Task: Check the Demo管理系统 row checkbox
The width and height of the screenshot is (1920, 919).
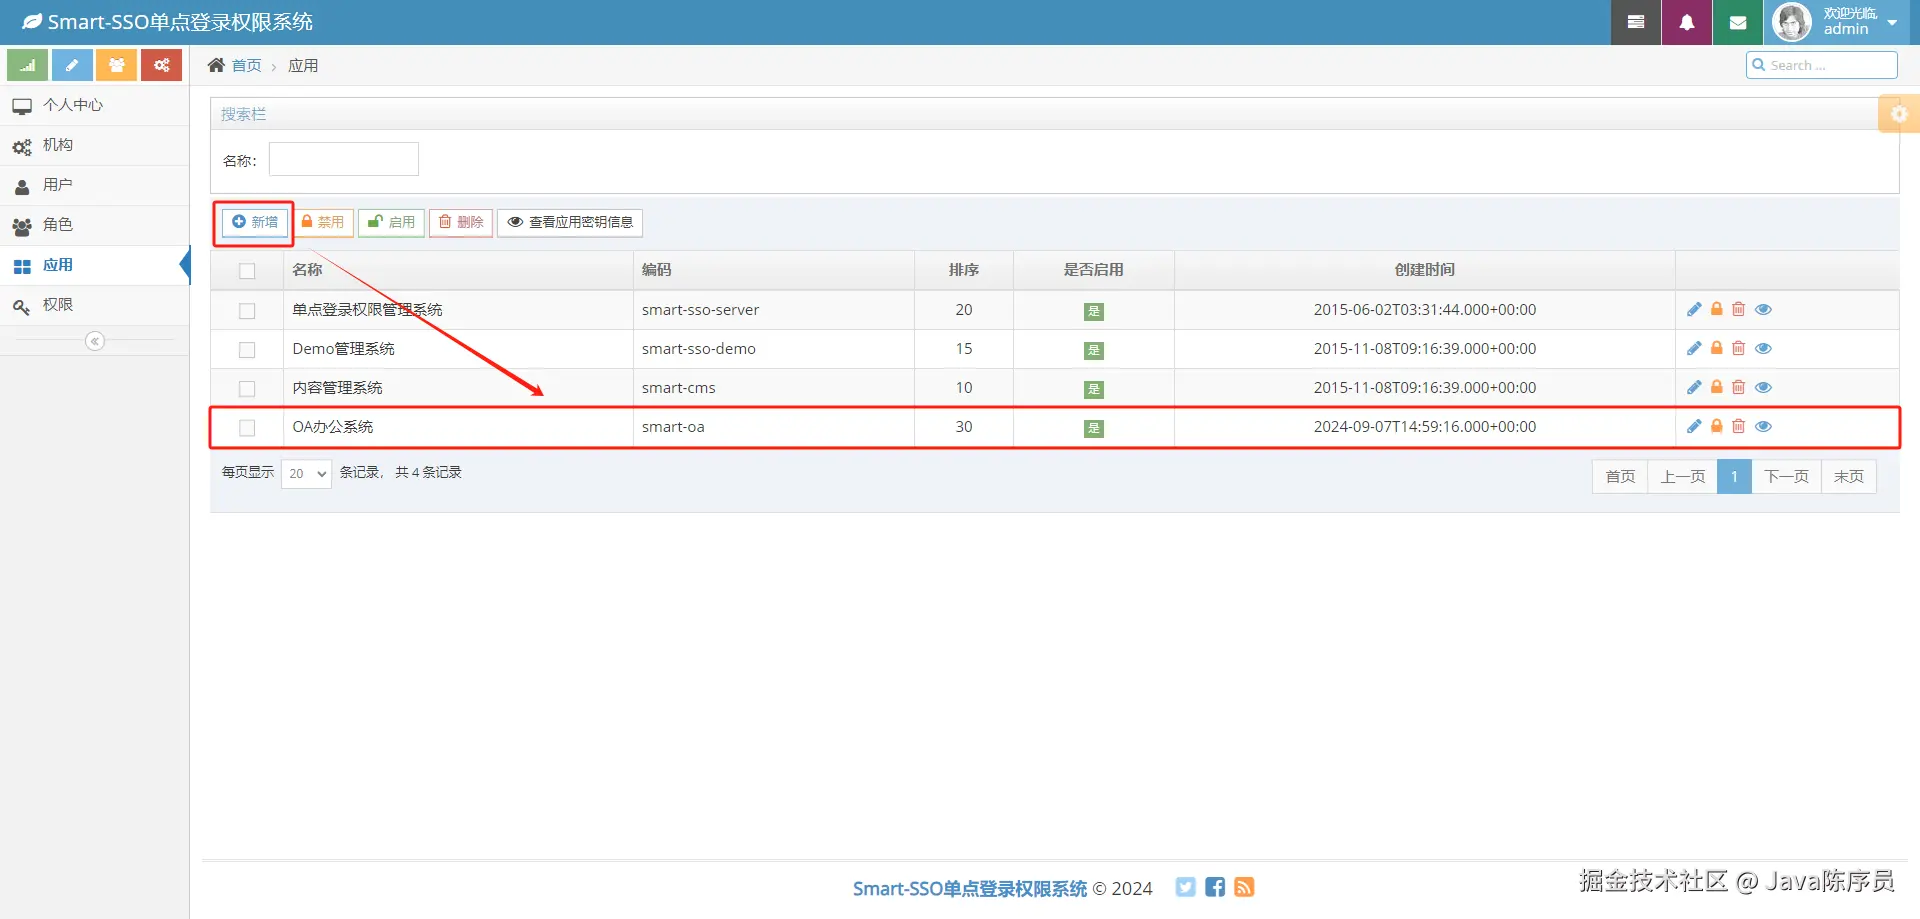Action: point(247,350)
